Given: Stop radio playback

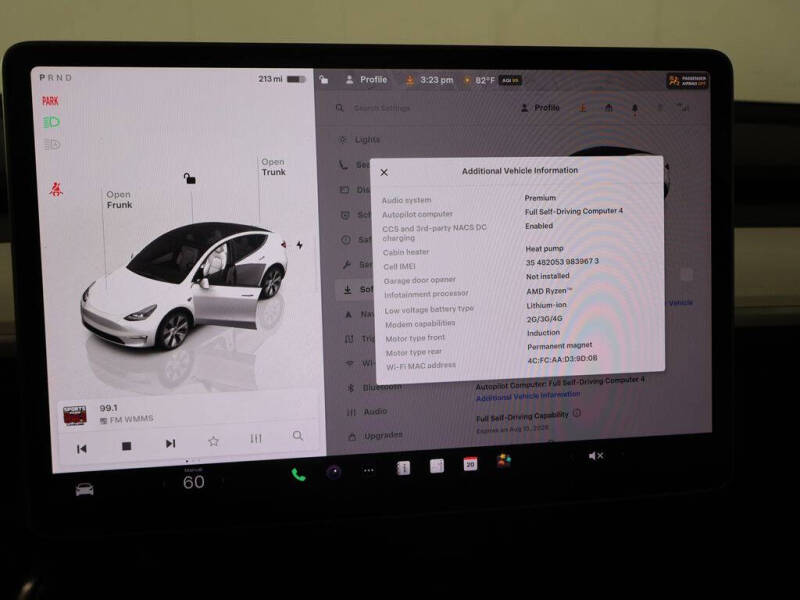Looking at the screenshot, I should (127, 446).
